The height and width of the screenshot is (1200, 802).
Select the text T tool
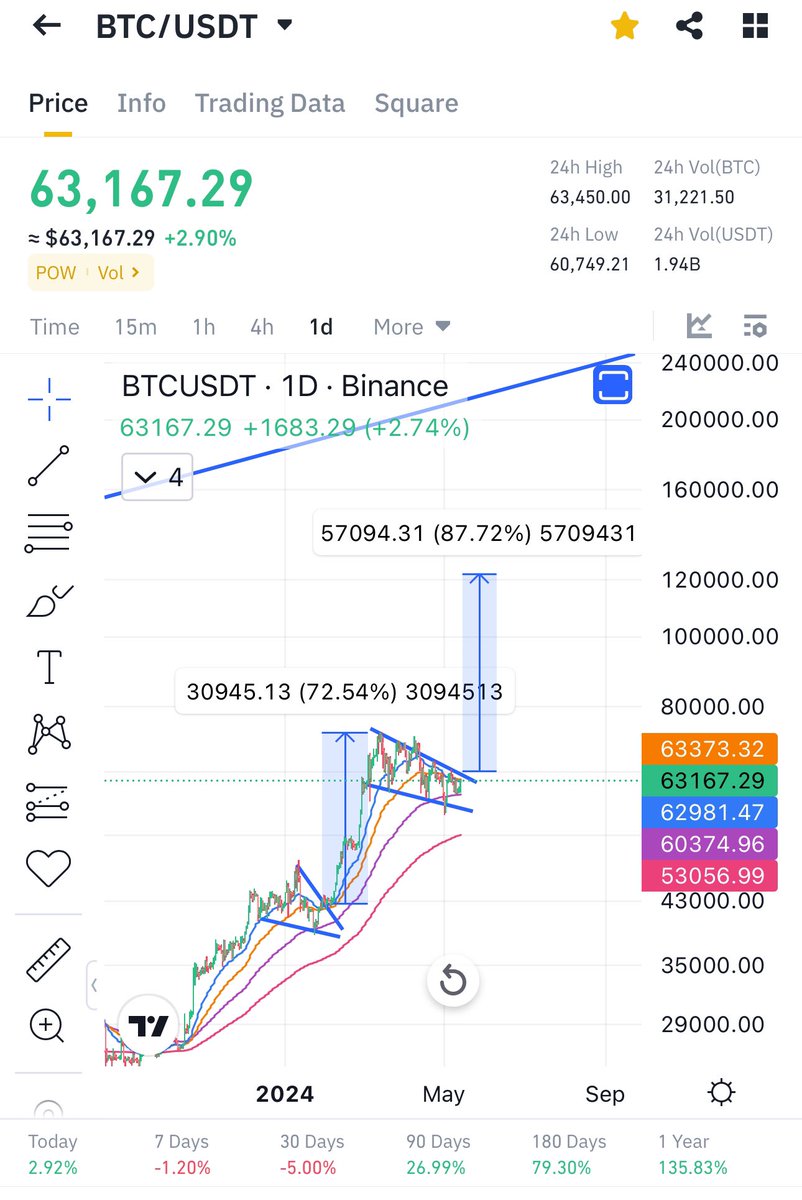(x=49, y=667)
